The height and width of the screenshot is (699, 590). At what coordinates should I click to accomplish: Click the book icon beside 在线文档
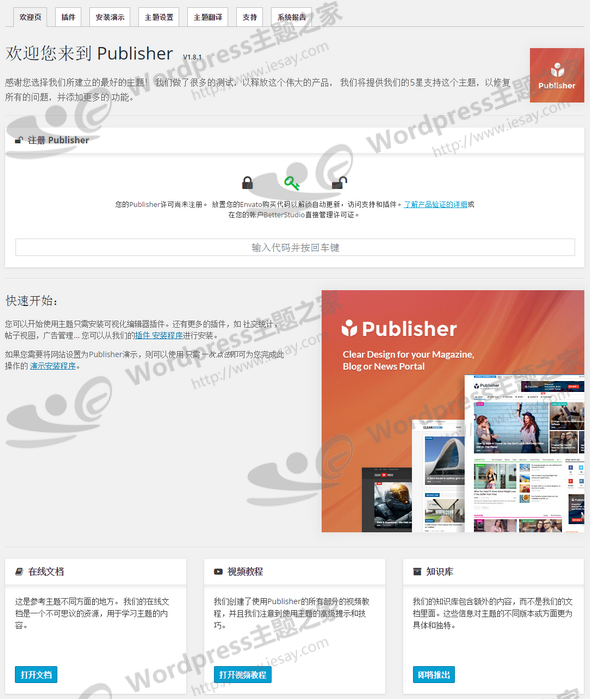pos(19,572)
